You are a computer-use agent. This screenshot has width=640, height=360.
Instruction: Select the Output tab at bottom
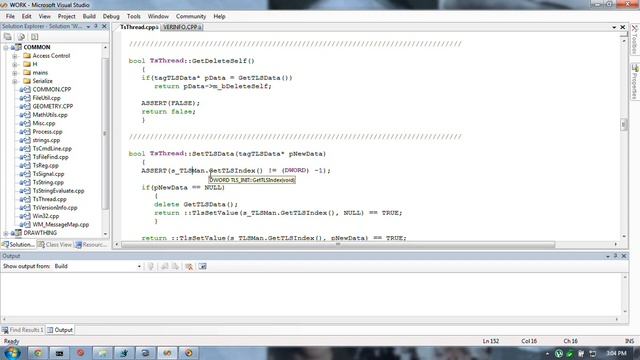[60, 330]
